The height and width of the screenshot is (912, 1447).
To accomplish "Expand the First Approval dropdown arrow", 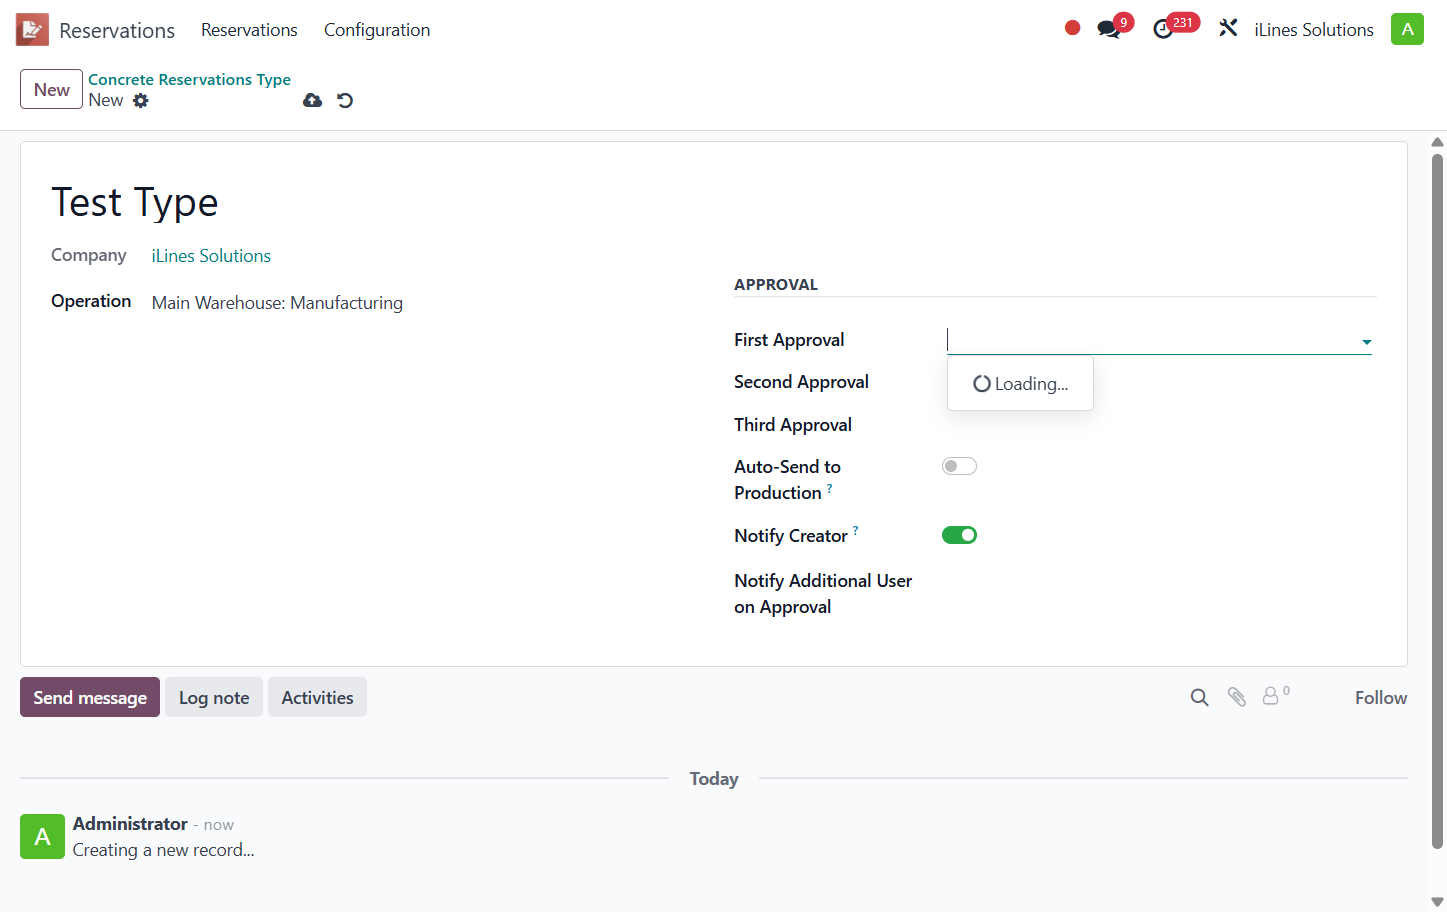I will pos(1366,342).
